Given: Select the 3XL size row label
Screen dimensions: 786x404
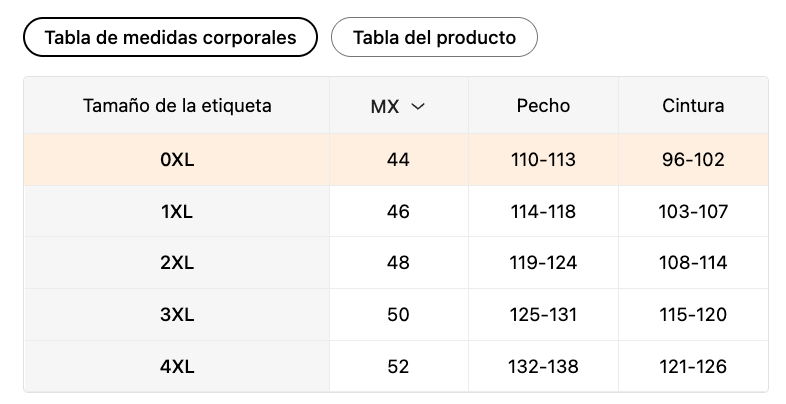Looking at the screenshot, I should click(x=177, y=315).
